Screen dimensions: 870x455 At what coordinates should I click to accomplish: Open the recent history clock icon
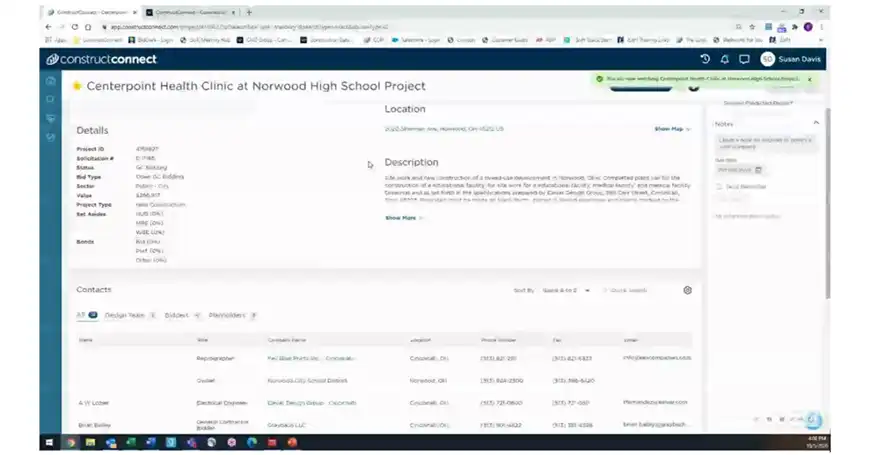[705, 59]
